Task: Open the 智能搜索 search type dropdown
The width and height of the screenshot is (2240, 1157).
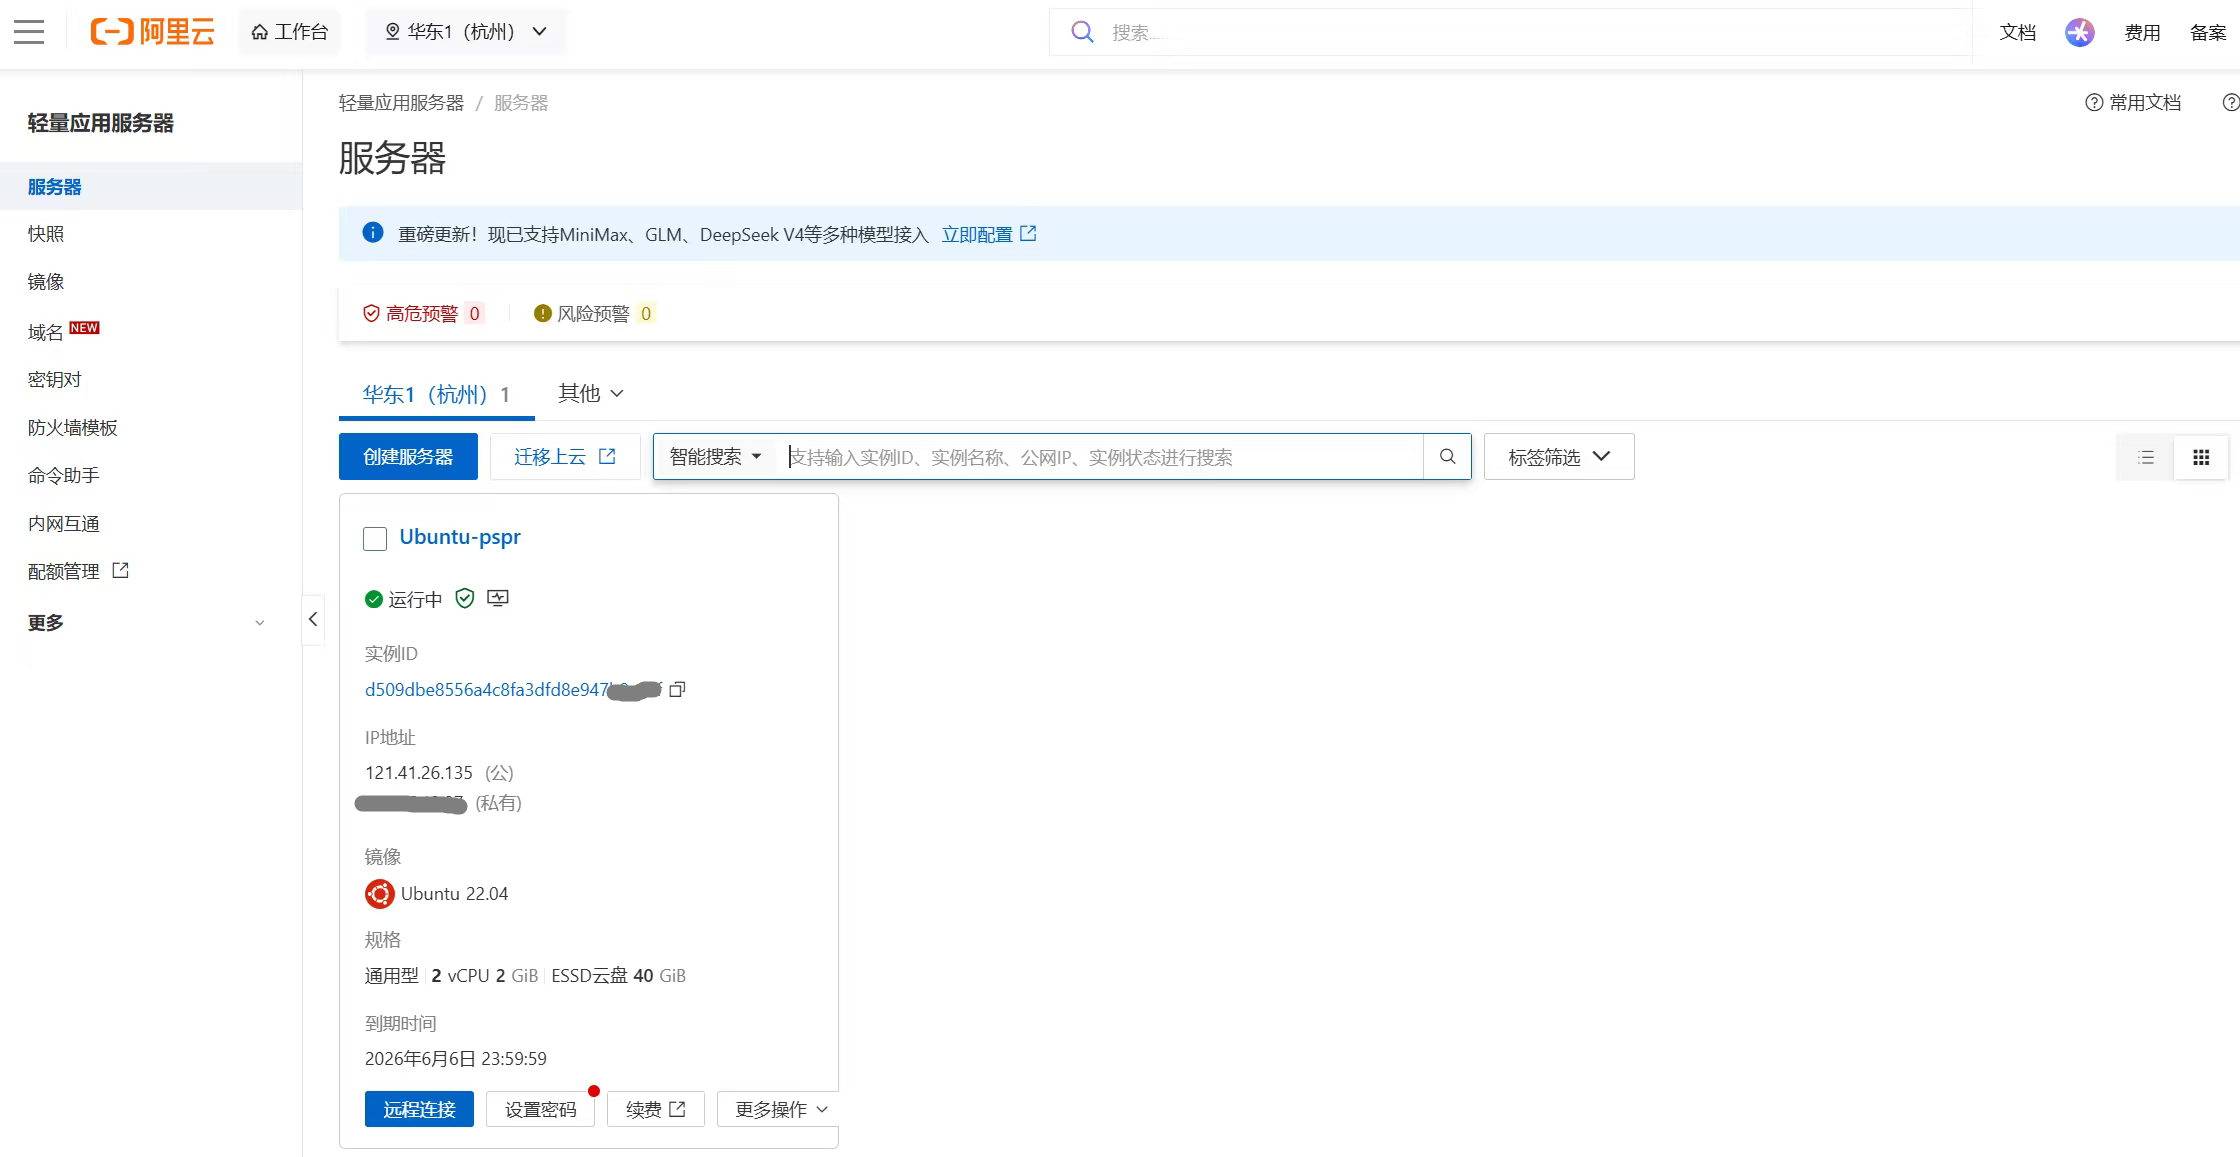Action: (716, 457)
